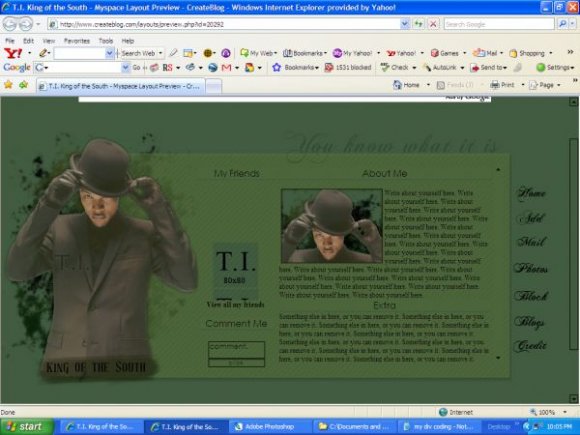Open My Yahoo! from the toolbar
The width and height of the screenshot is (580, 435).
[352, 53]
